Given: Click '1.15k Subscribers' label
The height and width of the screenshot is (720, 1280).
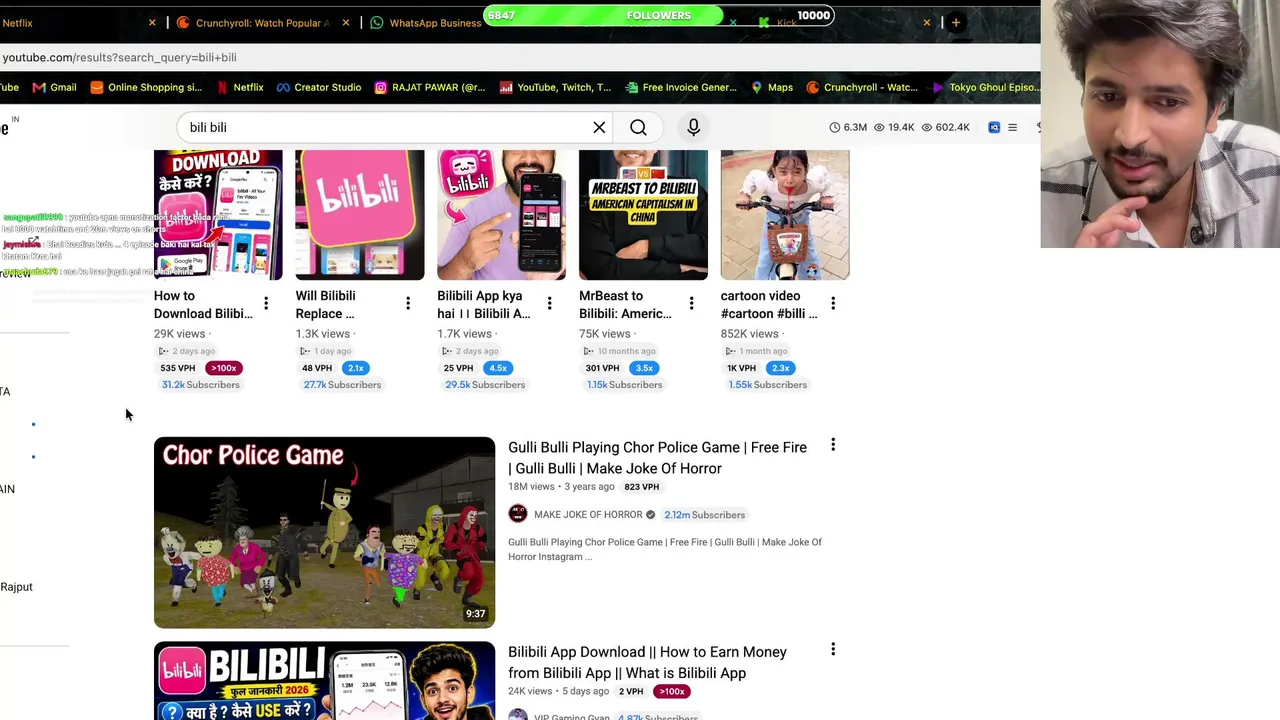Looking at the screenshot, I should (x=624, y=385).
